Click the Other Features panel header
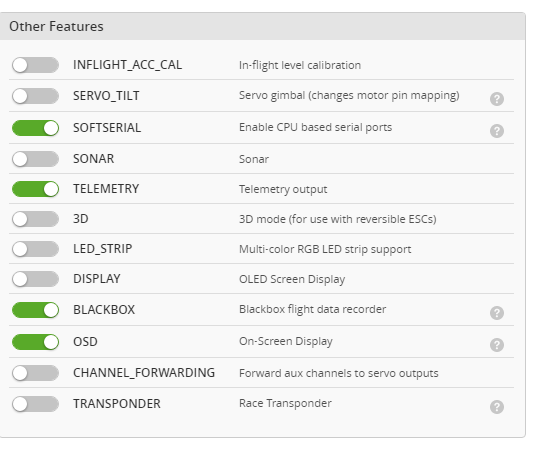Image resolution: width=534 pixels, height=450 pixels. click(262, 27)
